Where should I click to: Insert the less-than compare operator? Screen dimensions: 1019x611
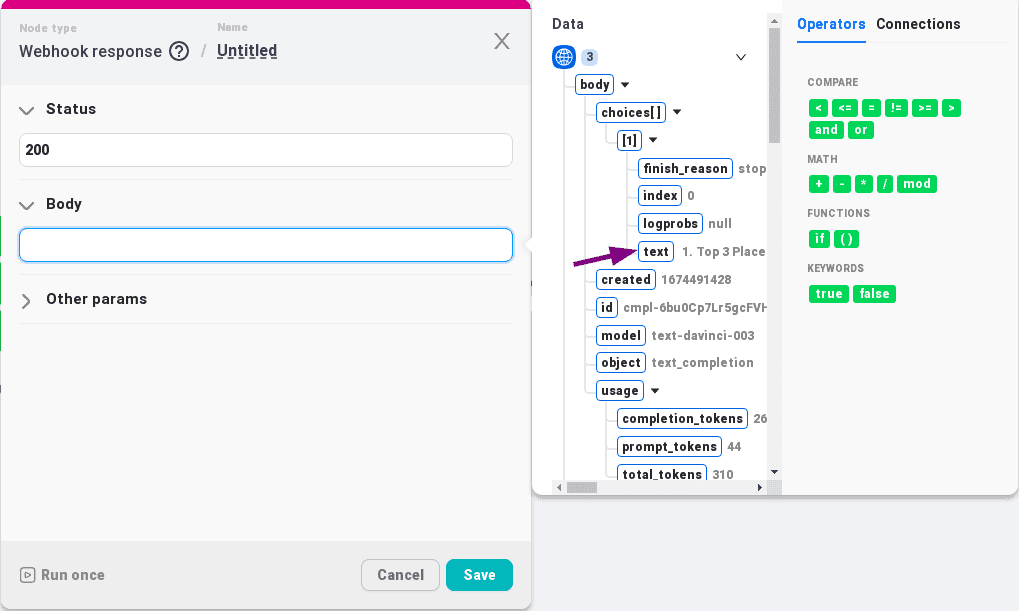point(819,108)
